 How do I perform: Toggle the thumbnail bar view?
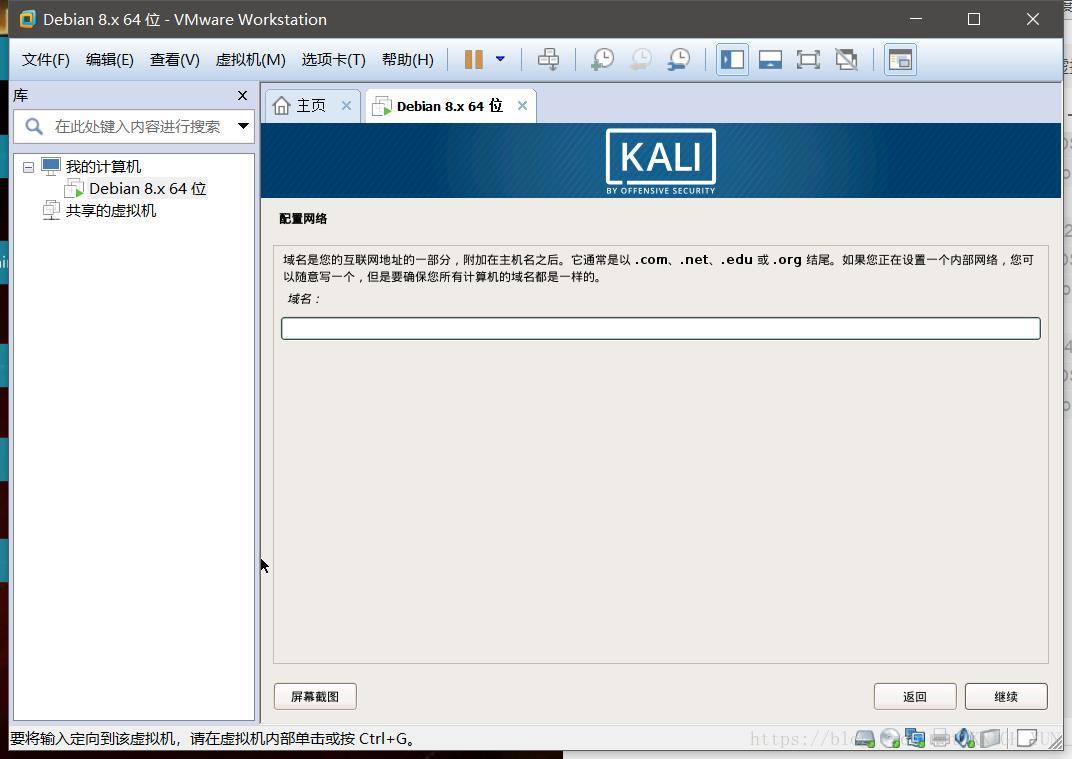(770, 59)
